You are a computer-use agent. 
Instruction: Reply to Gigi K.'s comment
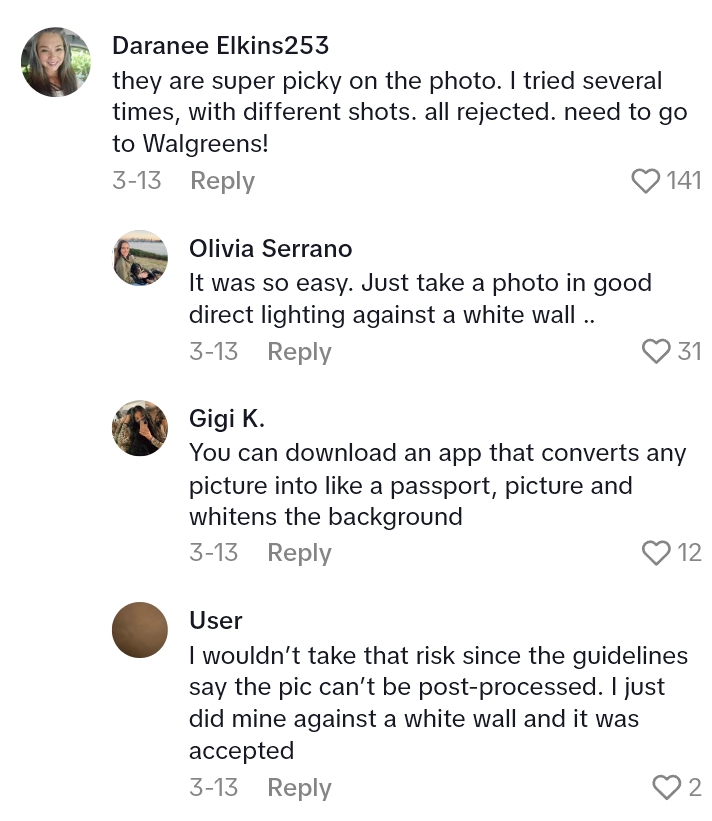(299, 553)
